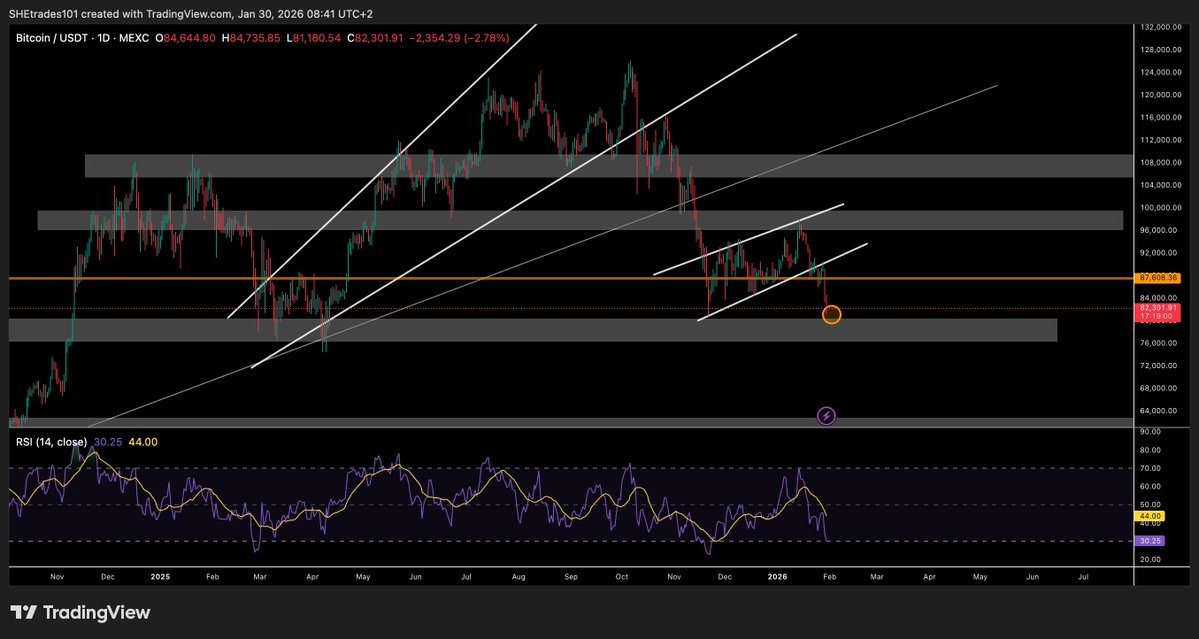The image size is (1199, 639).
Task: Click the low value L81,180.54
Action: click(316, 36)
